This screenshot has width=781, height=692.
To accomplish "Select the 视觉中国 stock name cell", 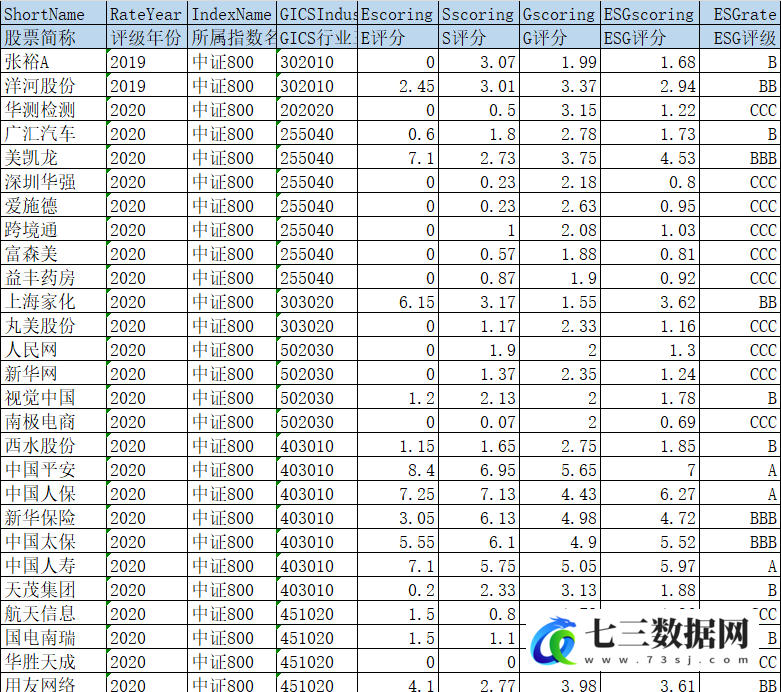I will pos(53,397).
